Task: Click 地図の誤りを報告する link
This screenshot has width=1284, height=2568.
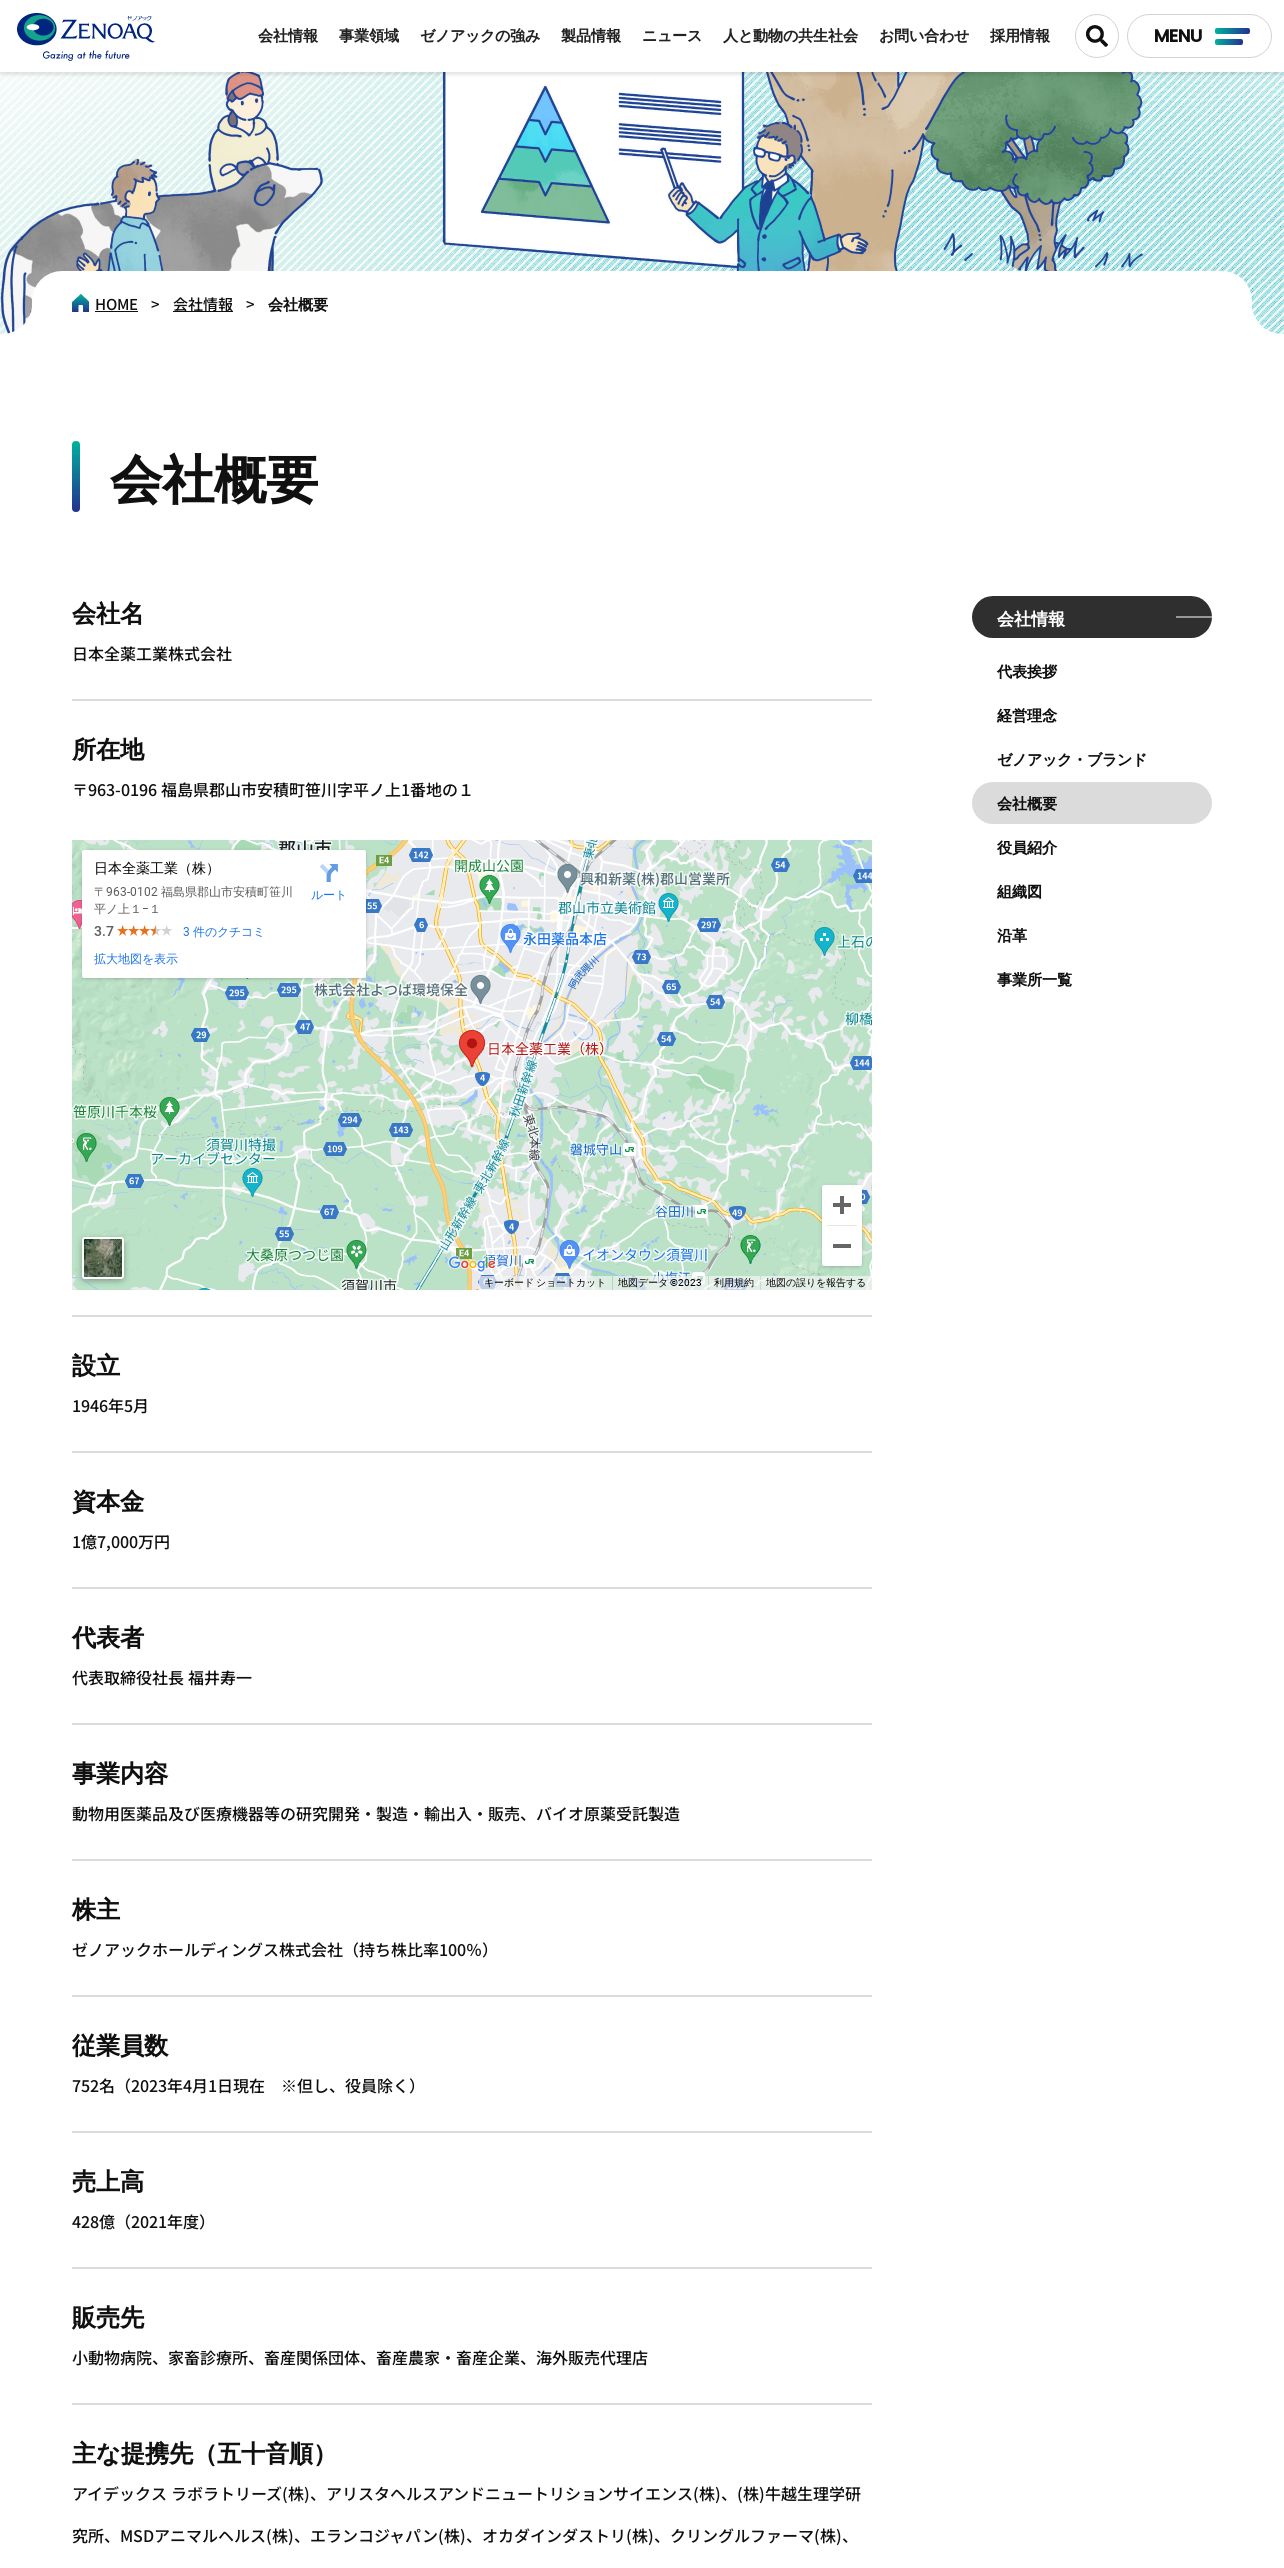Action: (x=816, y=1282)
